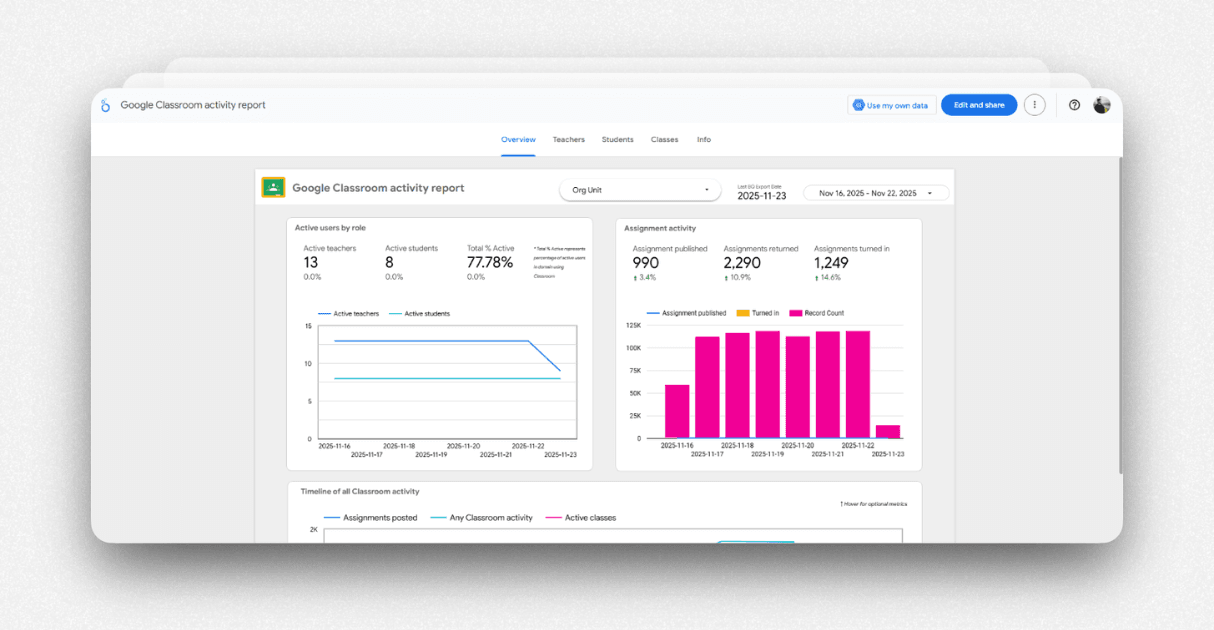Open the Org Unit dropdown

pos(640,189)
